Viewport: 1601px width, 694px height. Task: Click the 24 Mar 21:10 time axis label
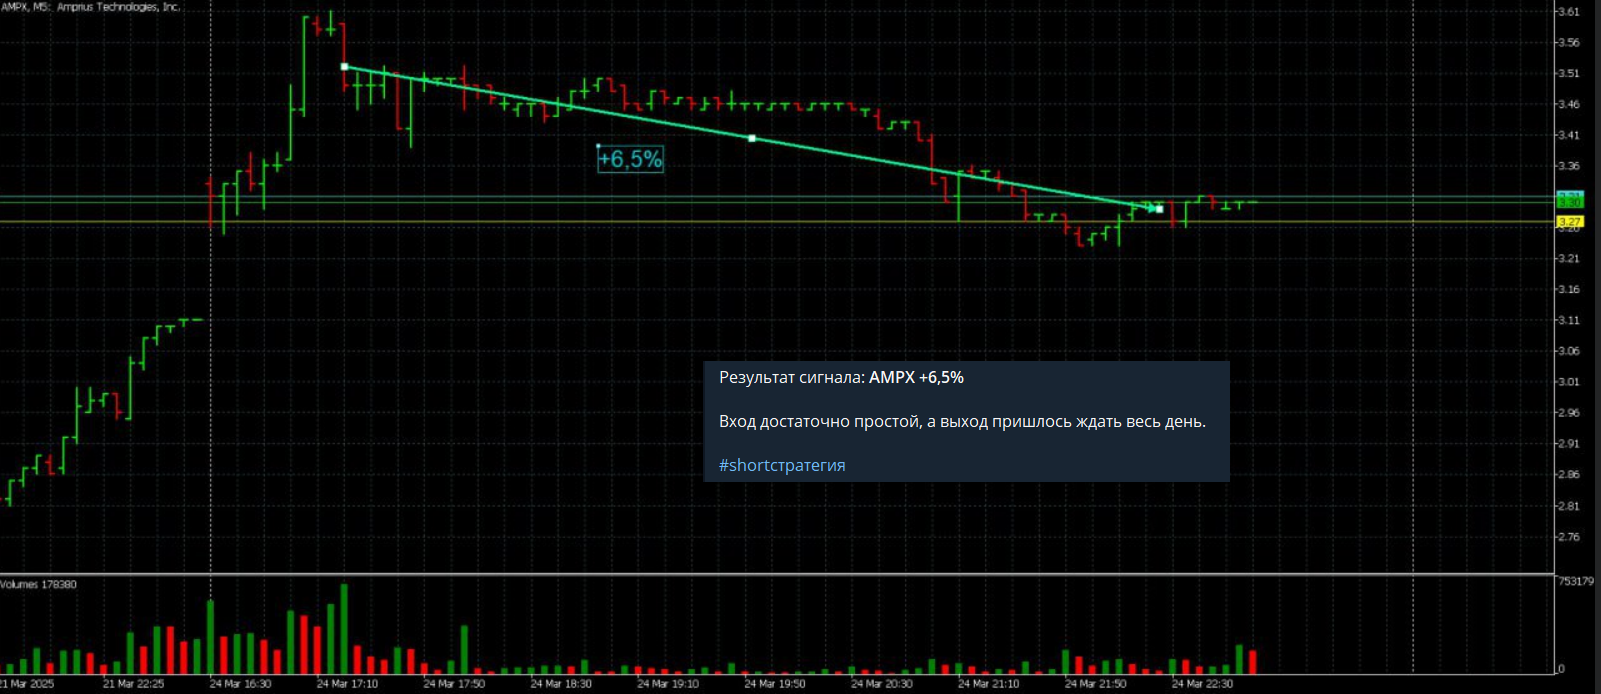[x=990, y=684]
